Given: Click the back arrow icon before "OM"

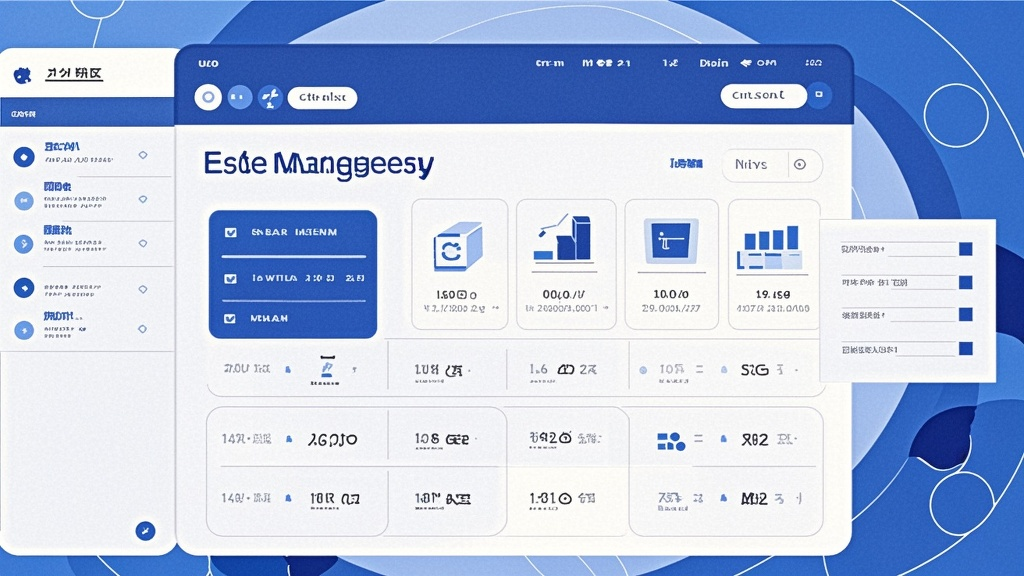Looking at the screenshot, I should pyautogui.click(x=746, y=63).
